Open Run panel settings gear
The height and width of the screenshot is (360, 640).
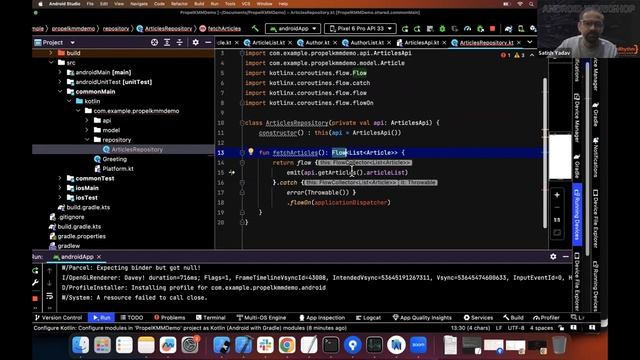tap(553, 257)
